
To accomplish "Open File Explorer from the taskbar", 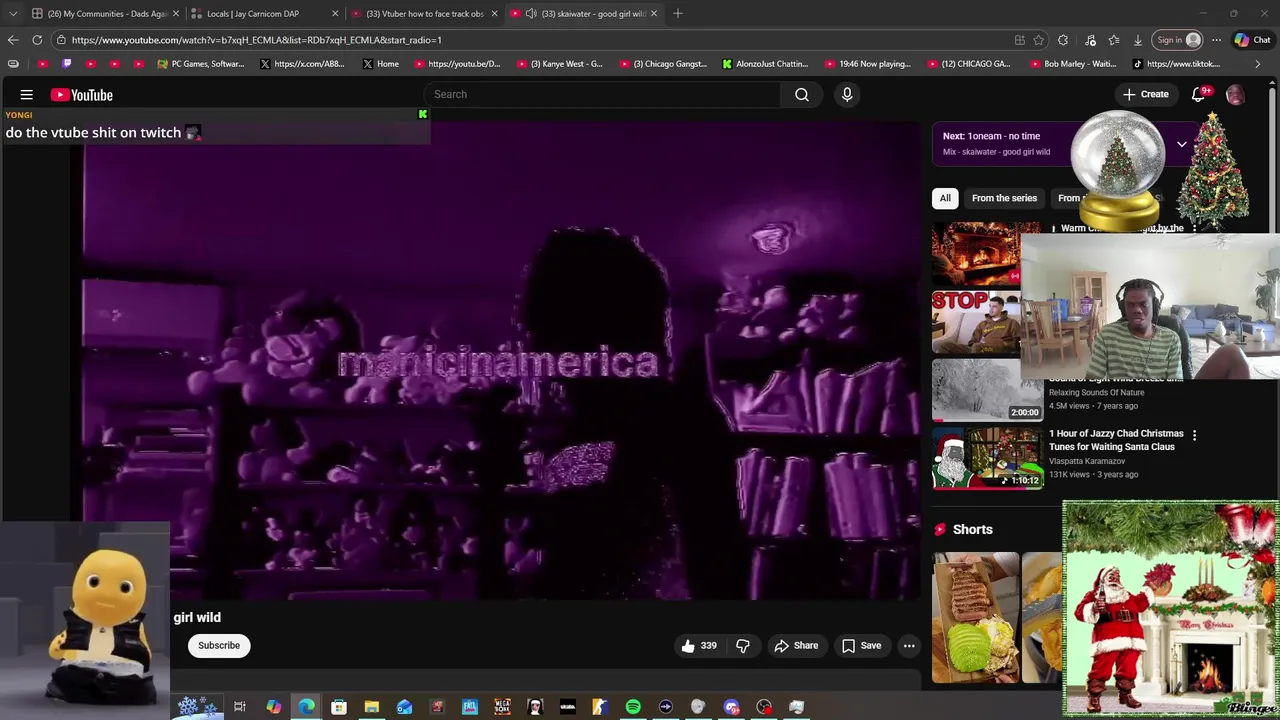I will click(371, 707).
